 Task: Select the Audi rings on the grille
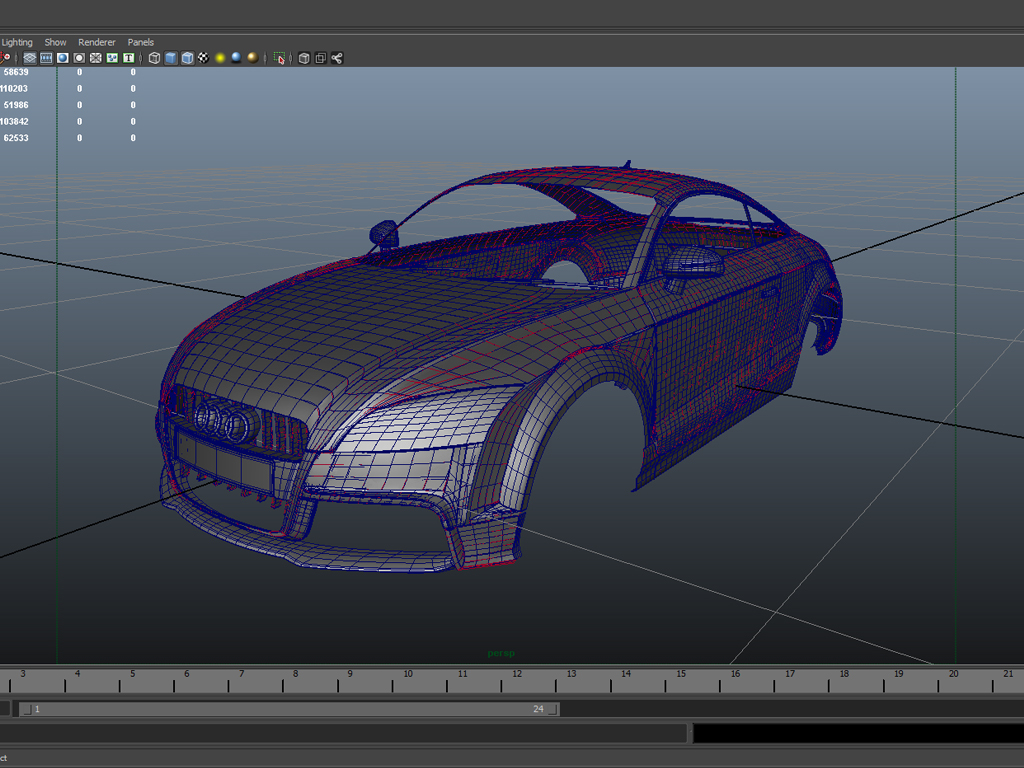[x=222, y=421]
